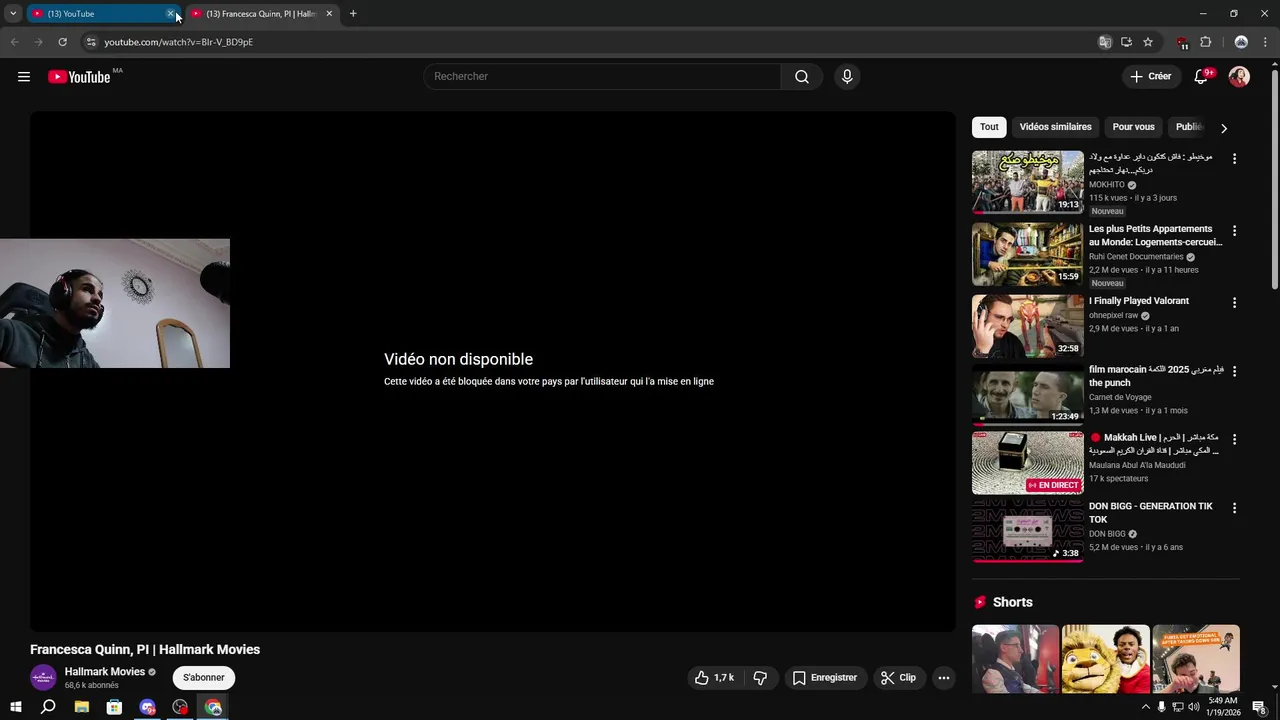Click the S'abonner subscribe button
The width and height of the screenshot is (1280, 720).
pyautogui.click(x=204, y=677)
